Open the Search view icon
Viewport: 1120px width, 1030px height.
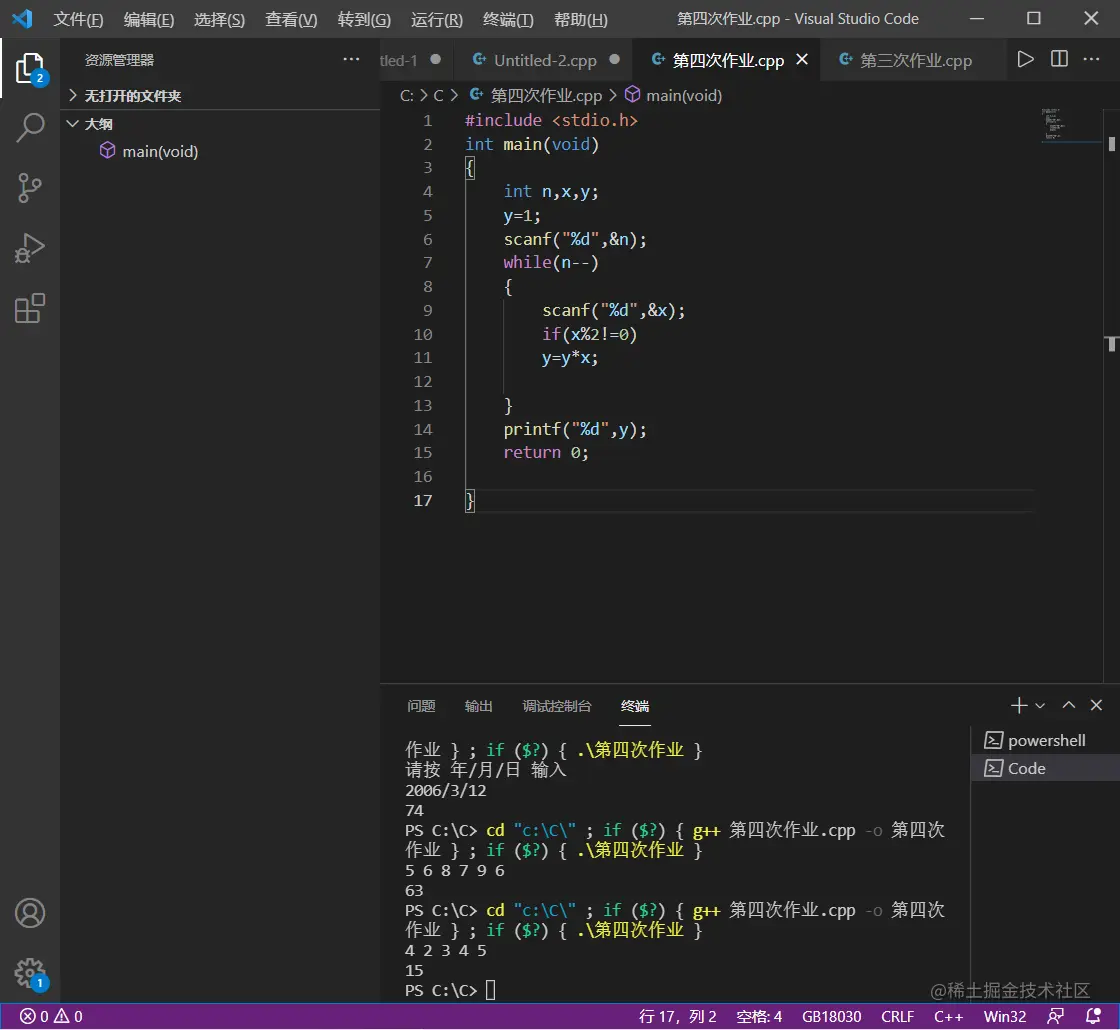click(30, 127)
